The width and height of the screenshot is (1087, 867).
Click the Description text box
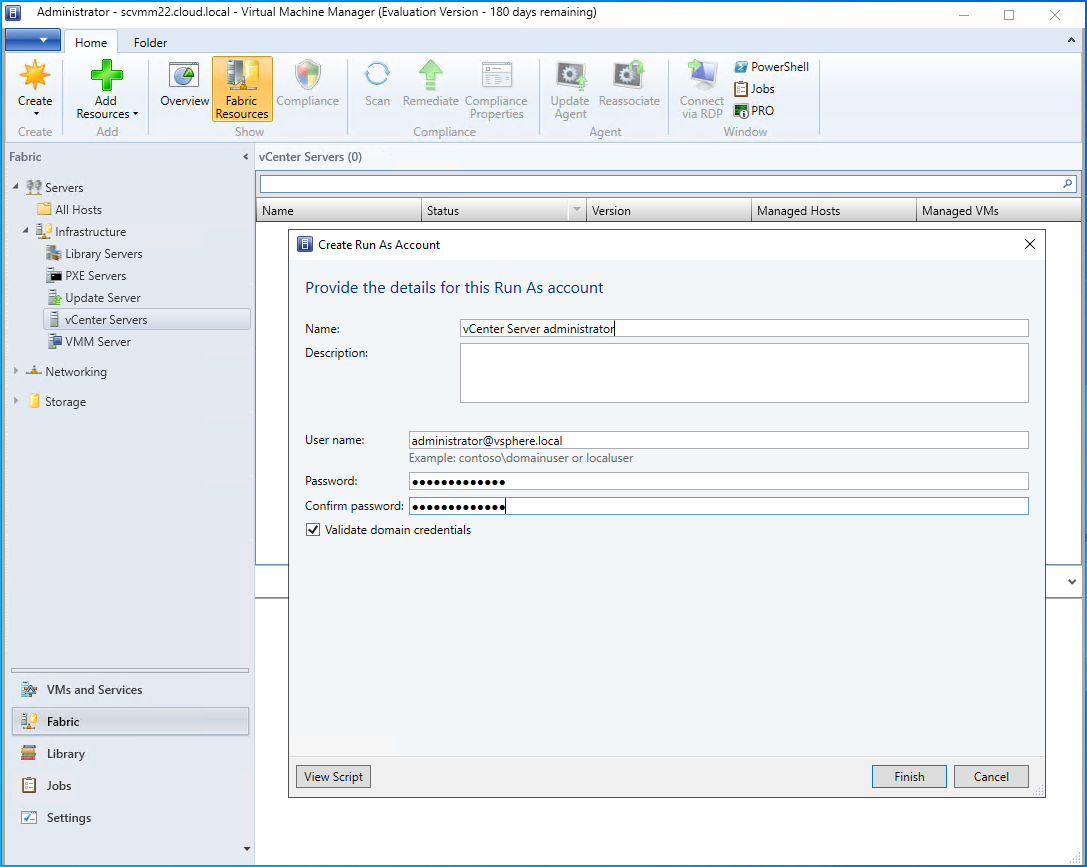tap(744, 373)
